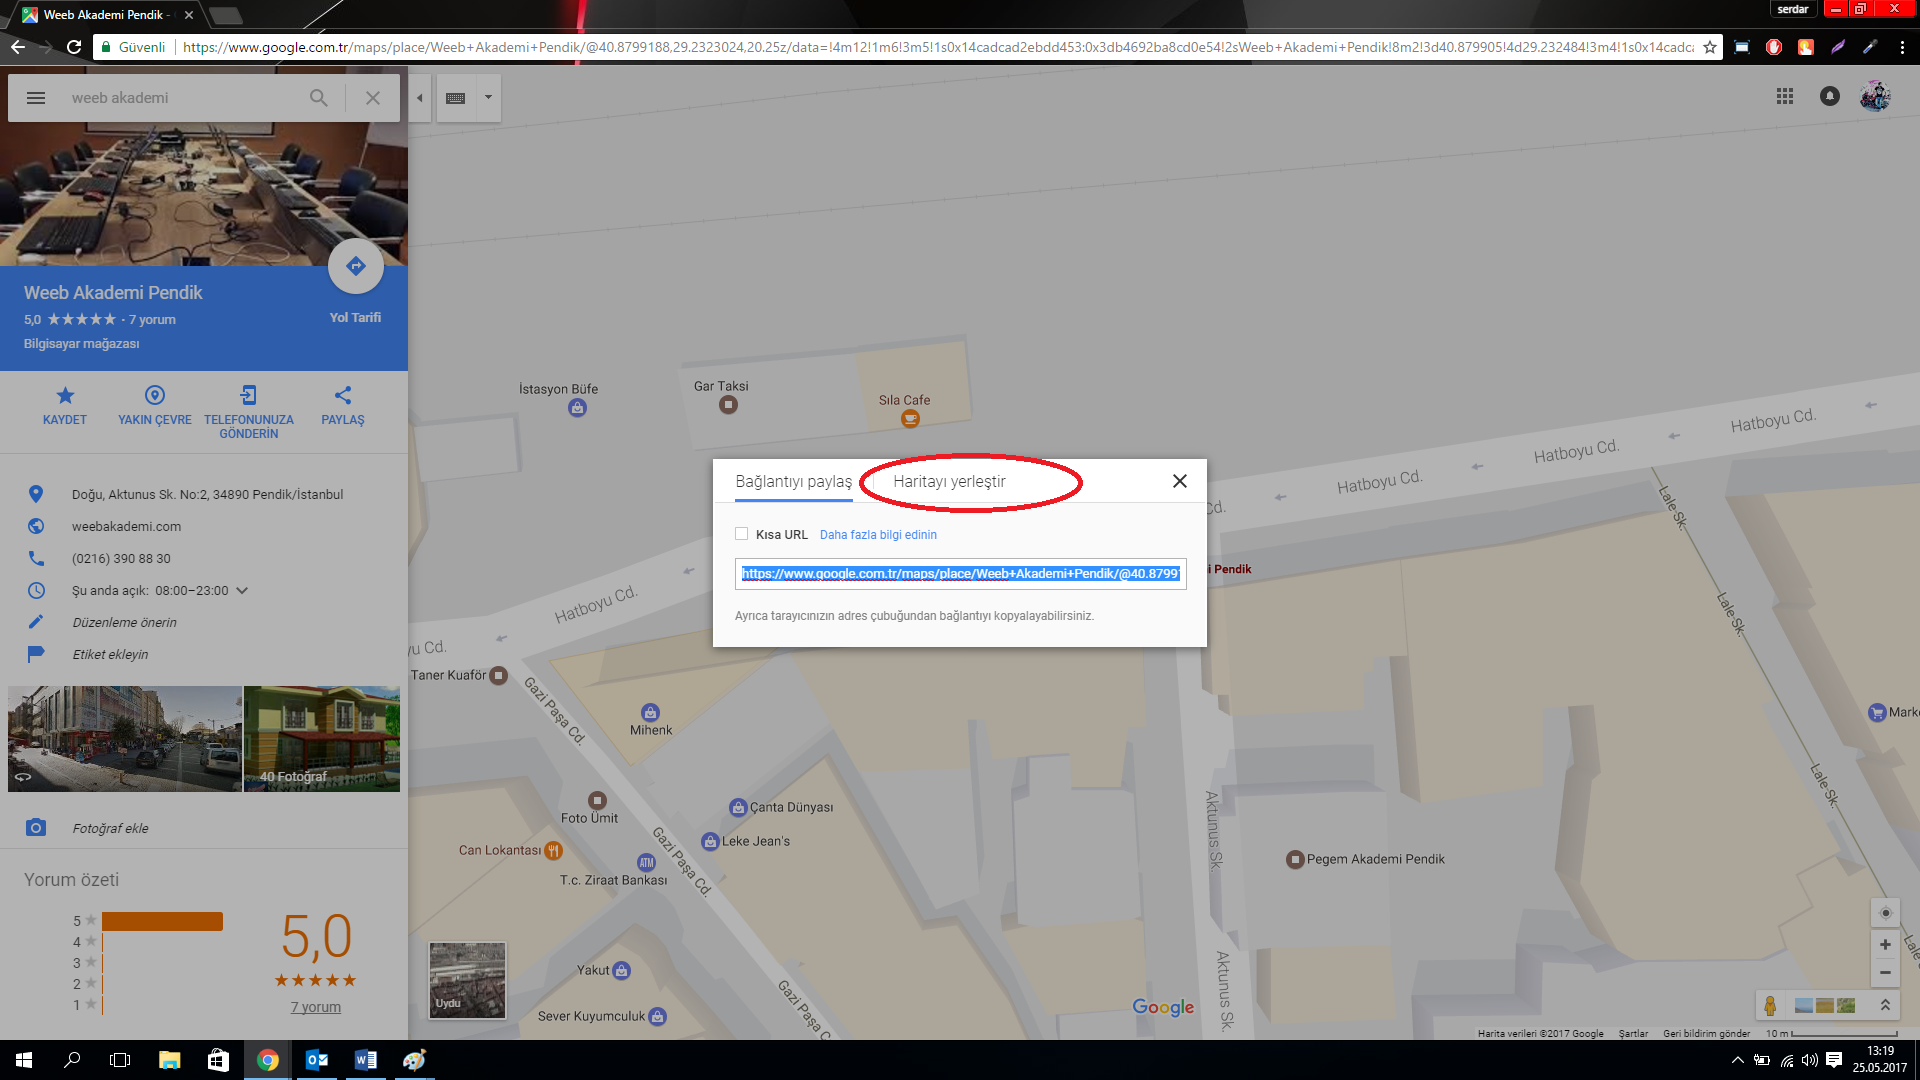Click Fotoğraf ekle
Image resolution: width=1920 pixels, height=1080 pixels.
[x=110, y=828]
